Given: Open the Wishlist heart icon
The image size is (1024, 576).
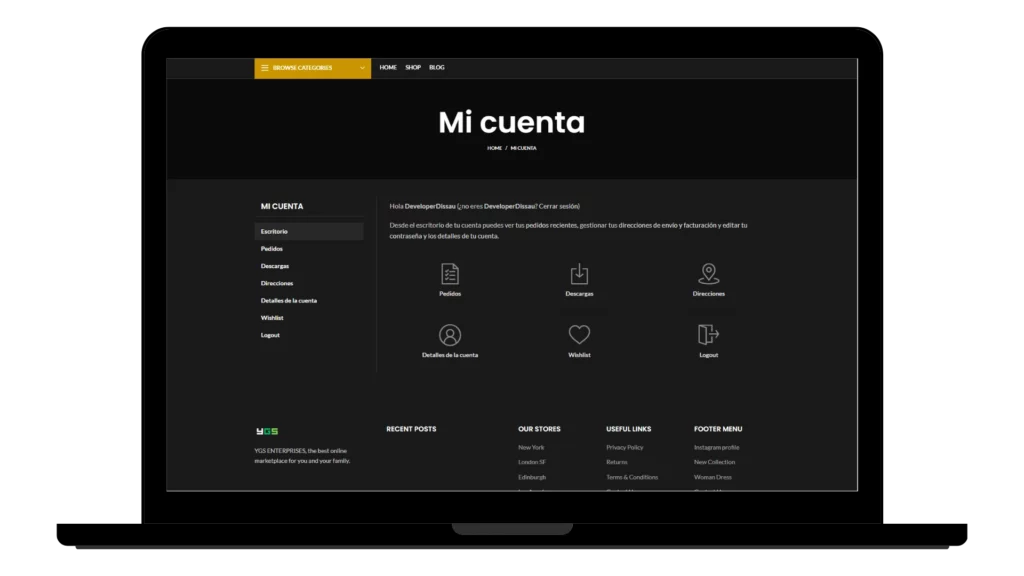Looking at the screenshot, I should pos(579,335).
